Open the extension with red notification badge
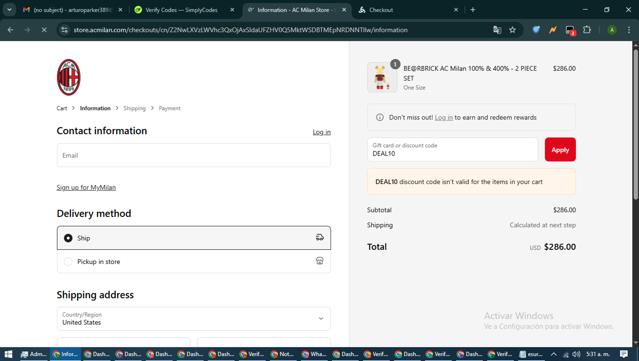This screenshot has width=639, height=361. tap(570, 30)
